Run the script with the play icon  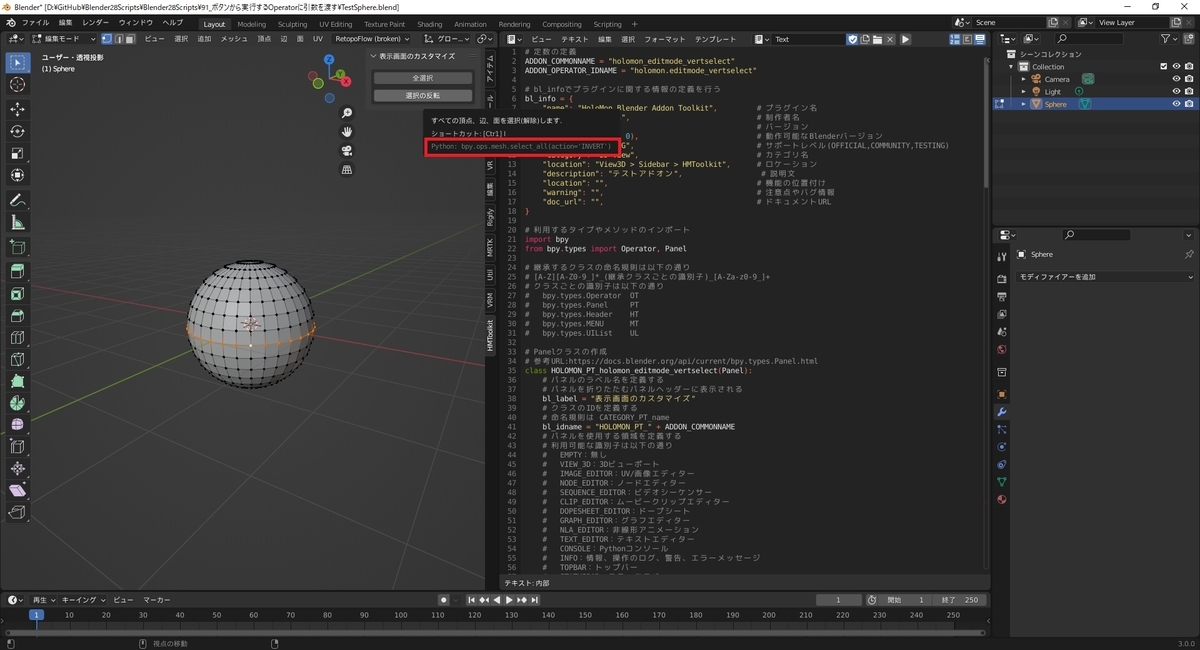906,39
